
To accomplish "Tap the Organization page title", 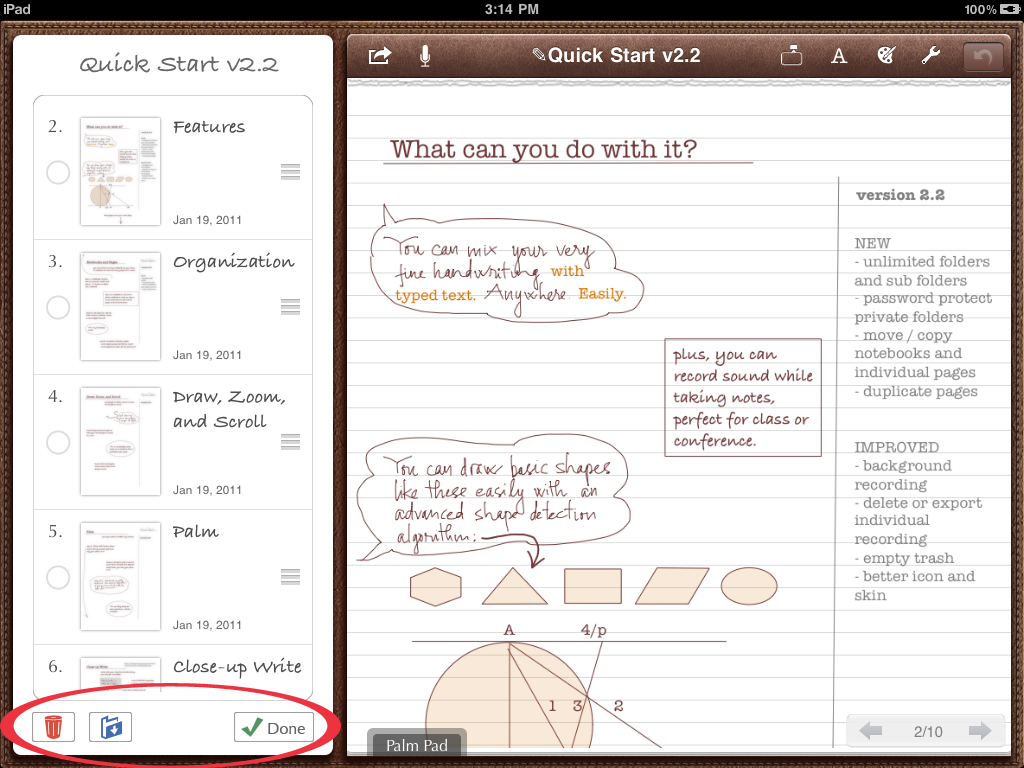I will click(234, 263).
